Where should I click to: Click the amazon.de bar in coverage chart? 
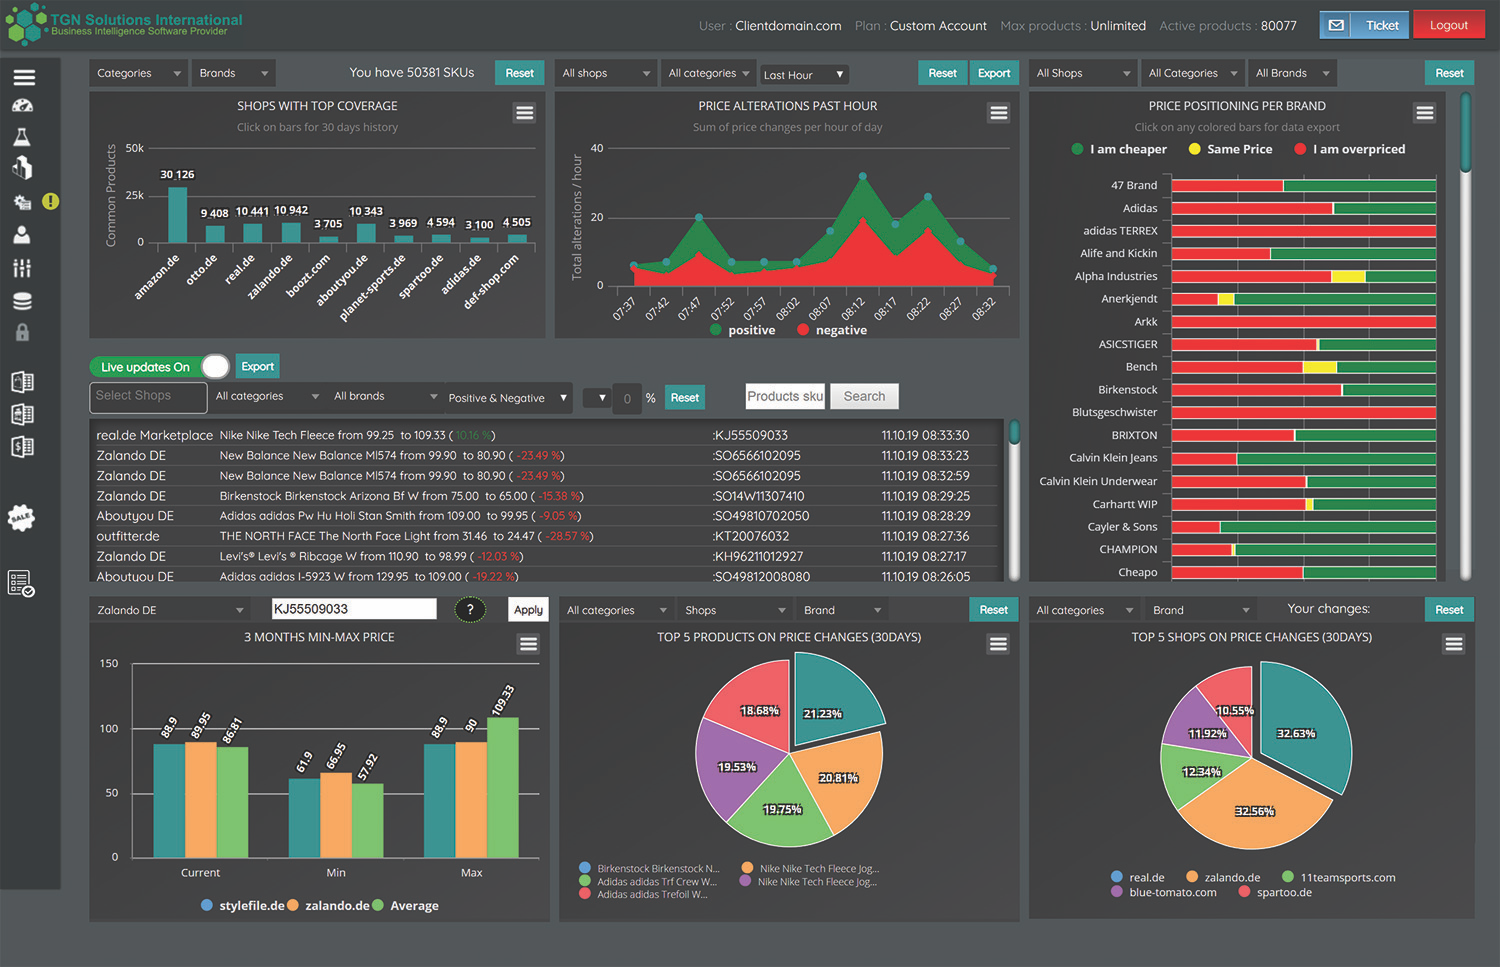pyautogui.click(x=177, y=215)
